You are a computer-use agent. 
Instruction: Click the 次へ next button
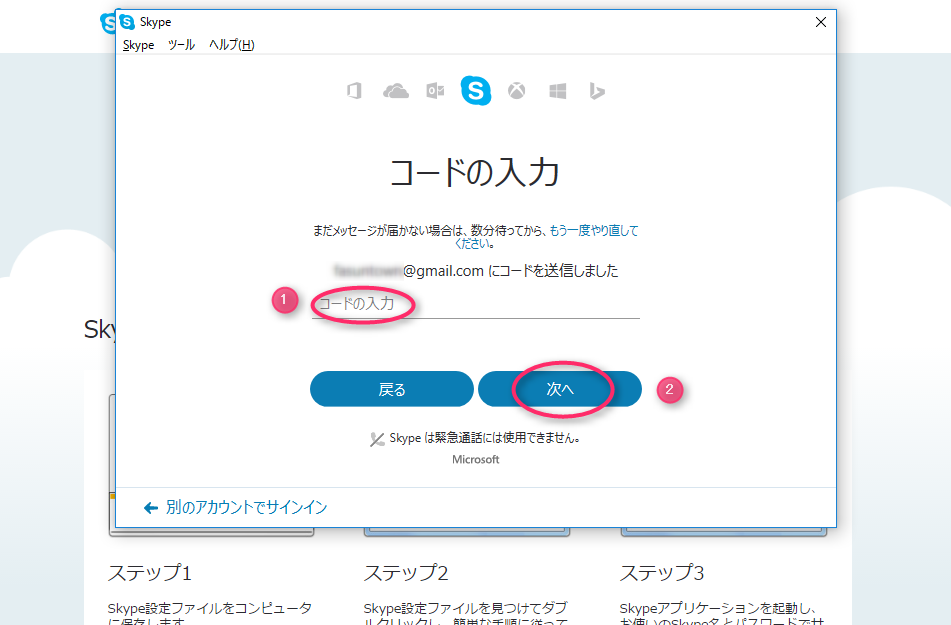click(560, 389)
